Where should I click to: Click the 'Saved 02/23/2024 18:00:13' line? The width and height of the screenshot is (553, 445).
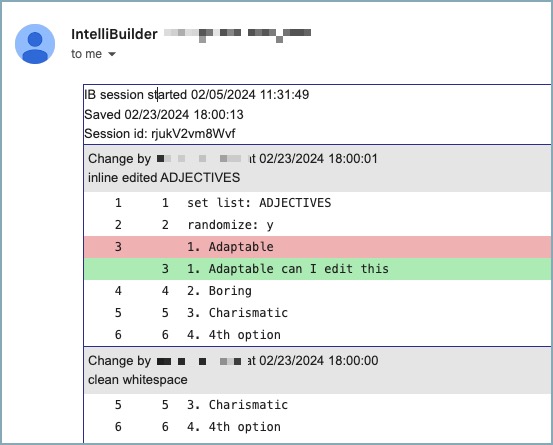click(164, 115)
